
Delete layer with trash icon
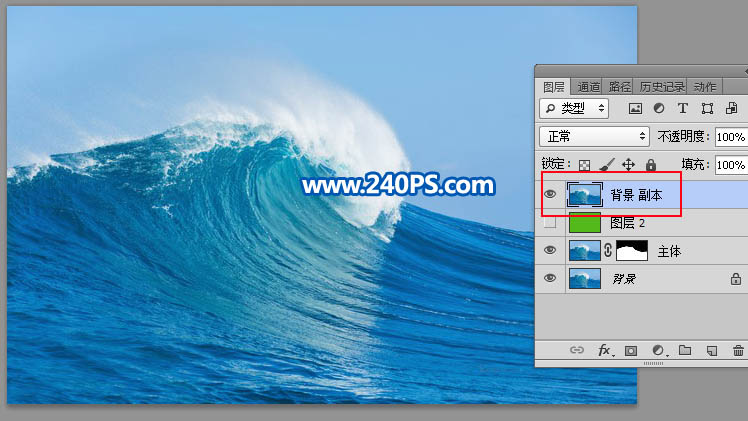738,351
